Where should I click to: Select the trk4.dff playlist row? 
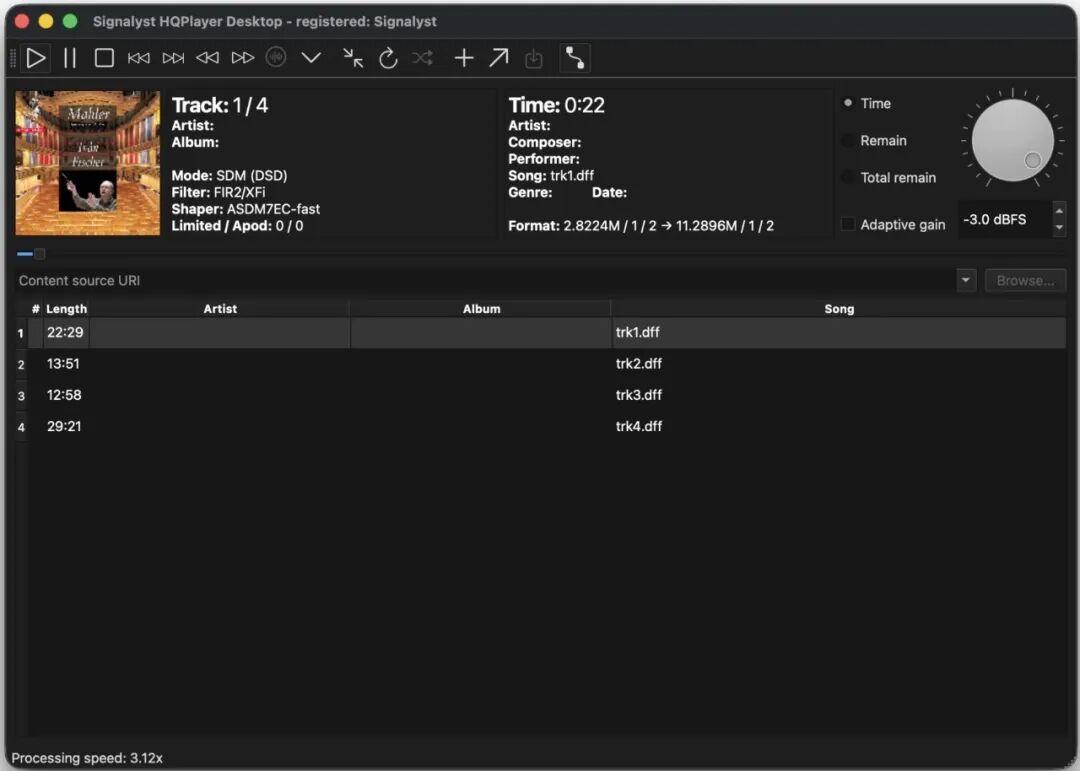point(541,426)
